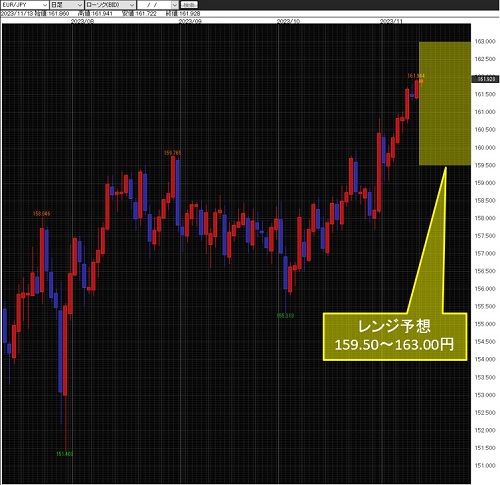Click the 158.045 high price label
This screenshot has width=500, height=485.
click(42, 213)
